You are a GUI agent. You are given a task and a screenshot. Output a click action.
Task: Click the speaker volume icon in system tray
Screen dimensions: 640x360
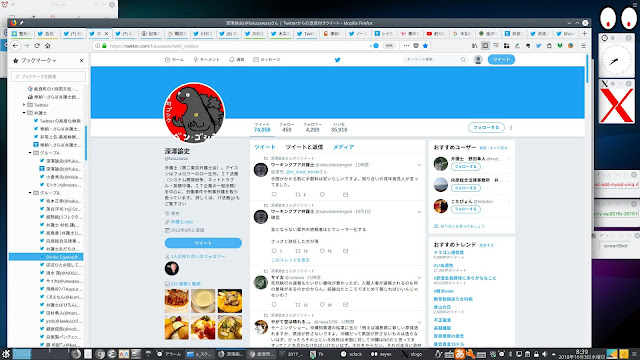(544, 354)
